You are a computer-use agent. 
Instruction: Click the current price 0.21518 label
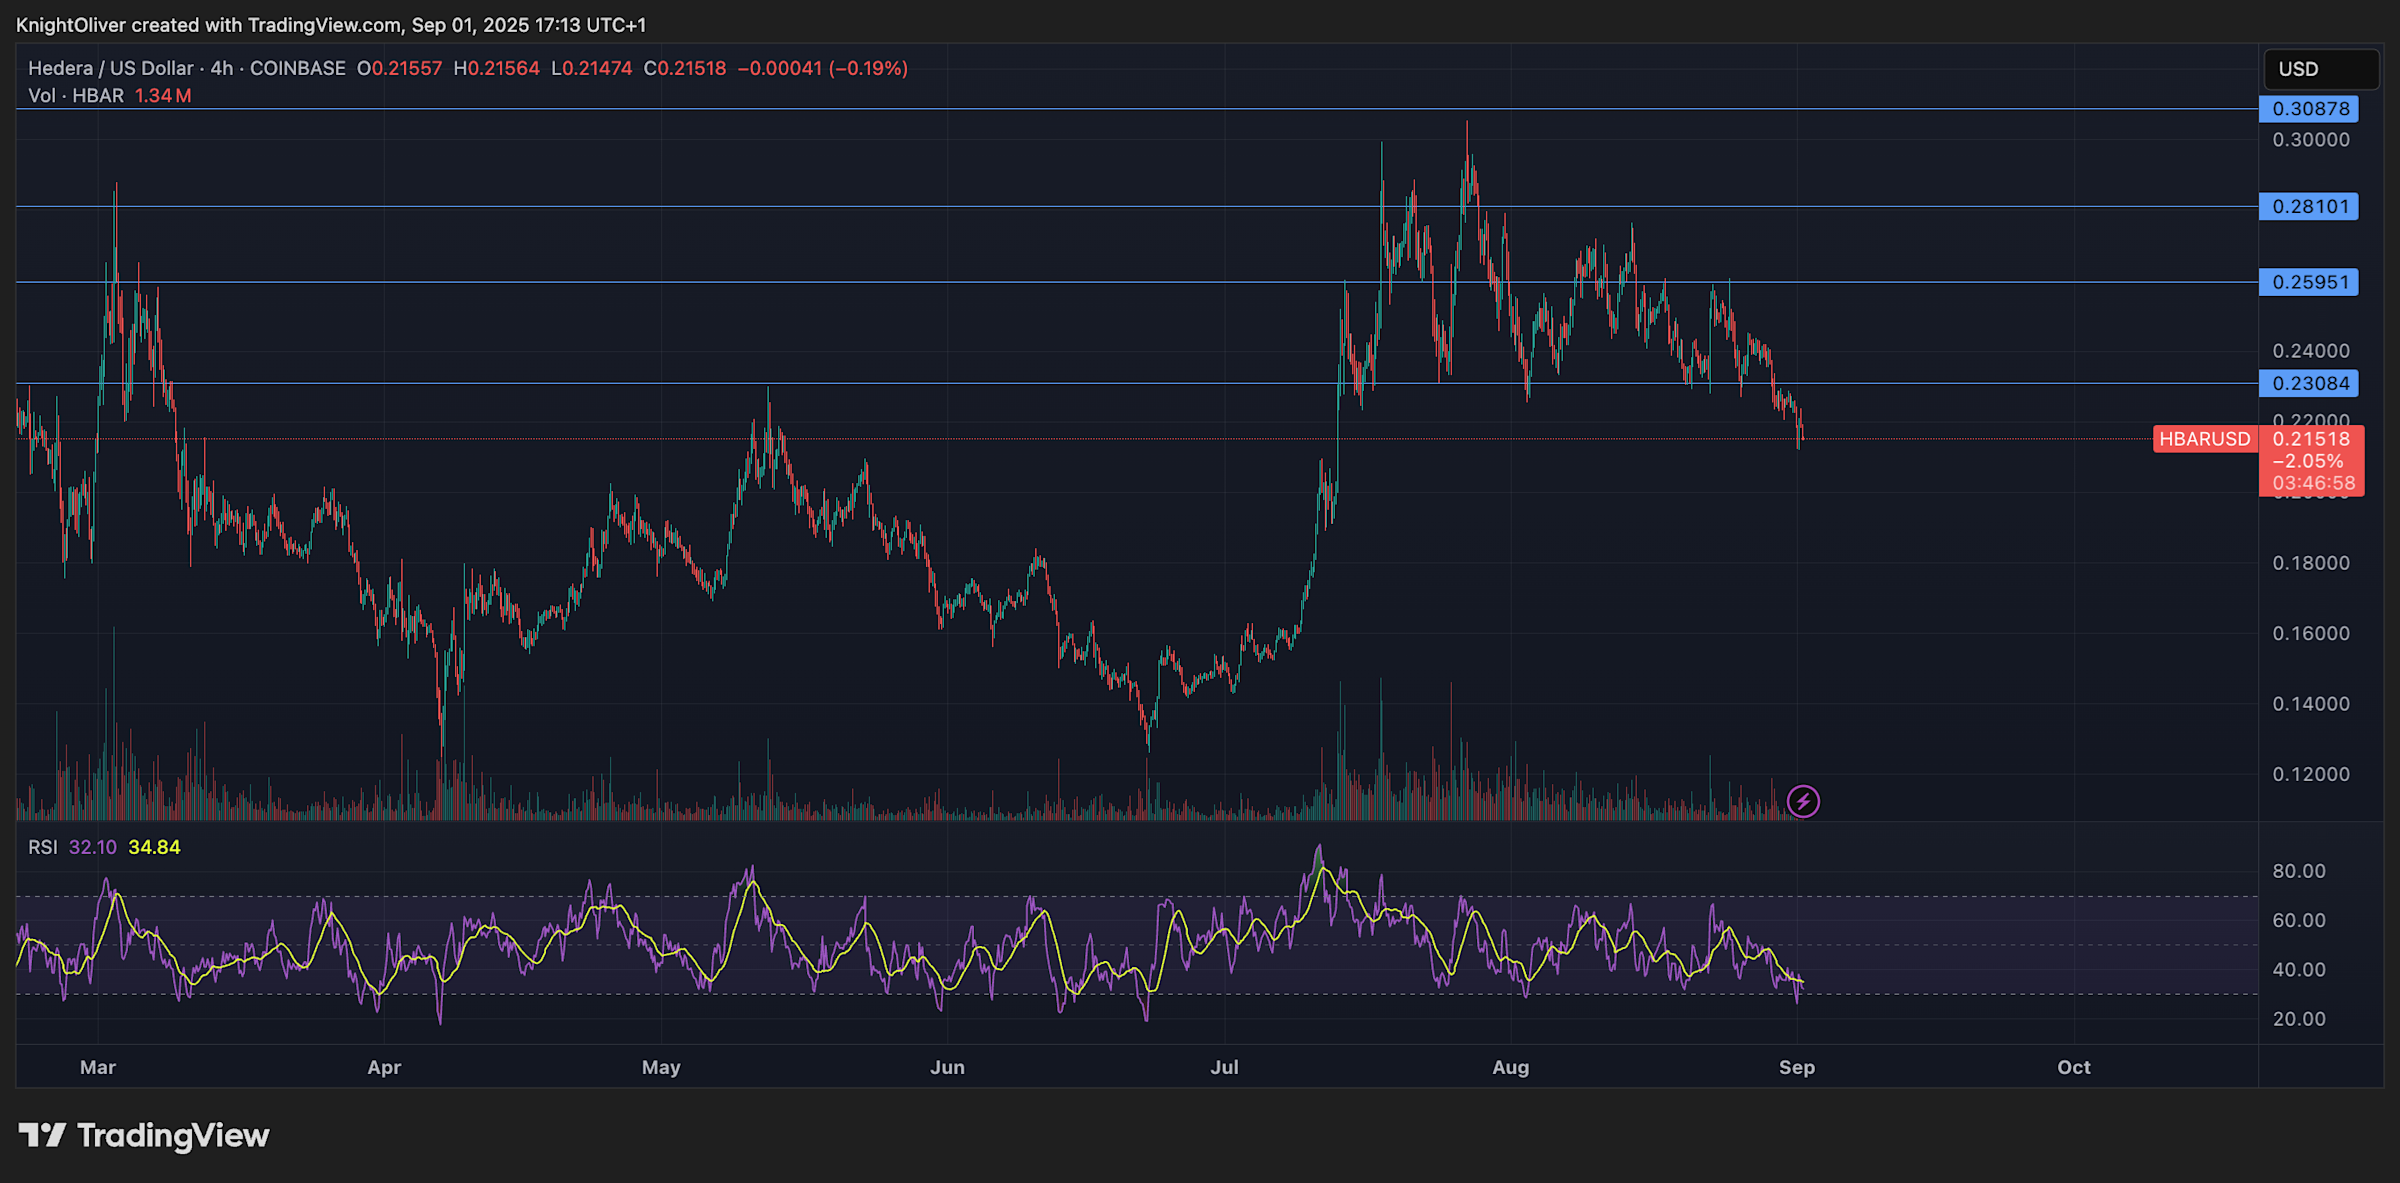coord(2311,439)
